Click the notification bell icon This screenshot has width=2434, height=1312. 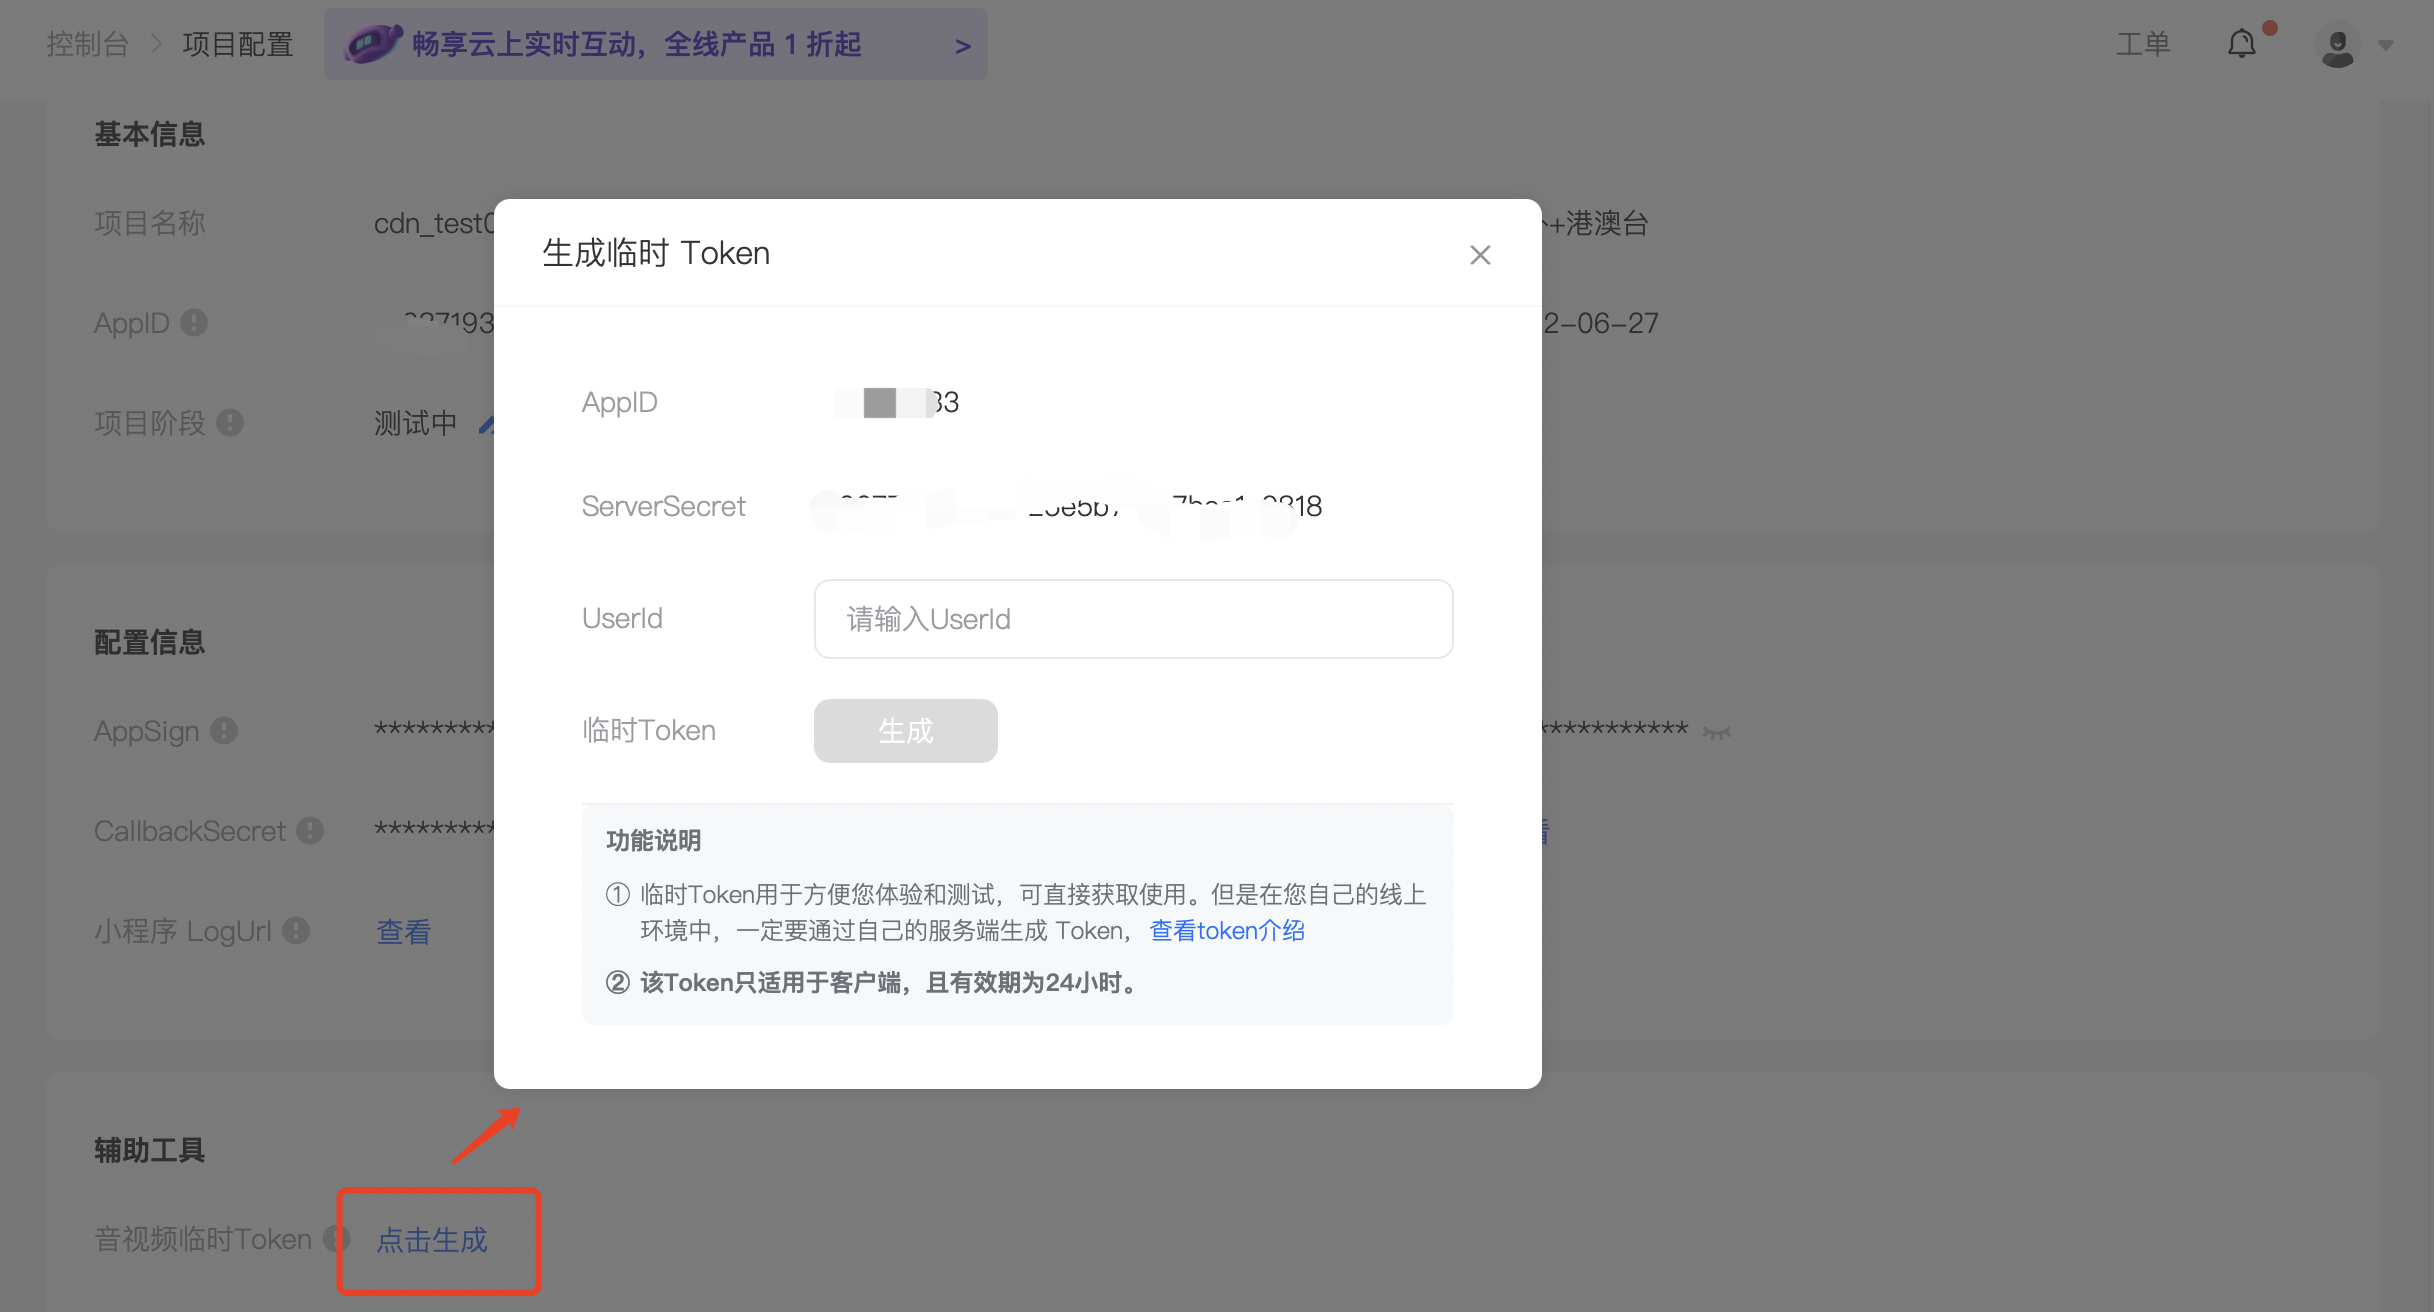click(x=2241, y=44)
